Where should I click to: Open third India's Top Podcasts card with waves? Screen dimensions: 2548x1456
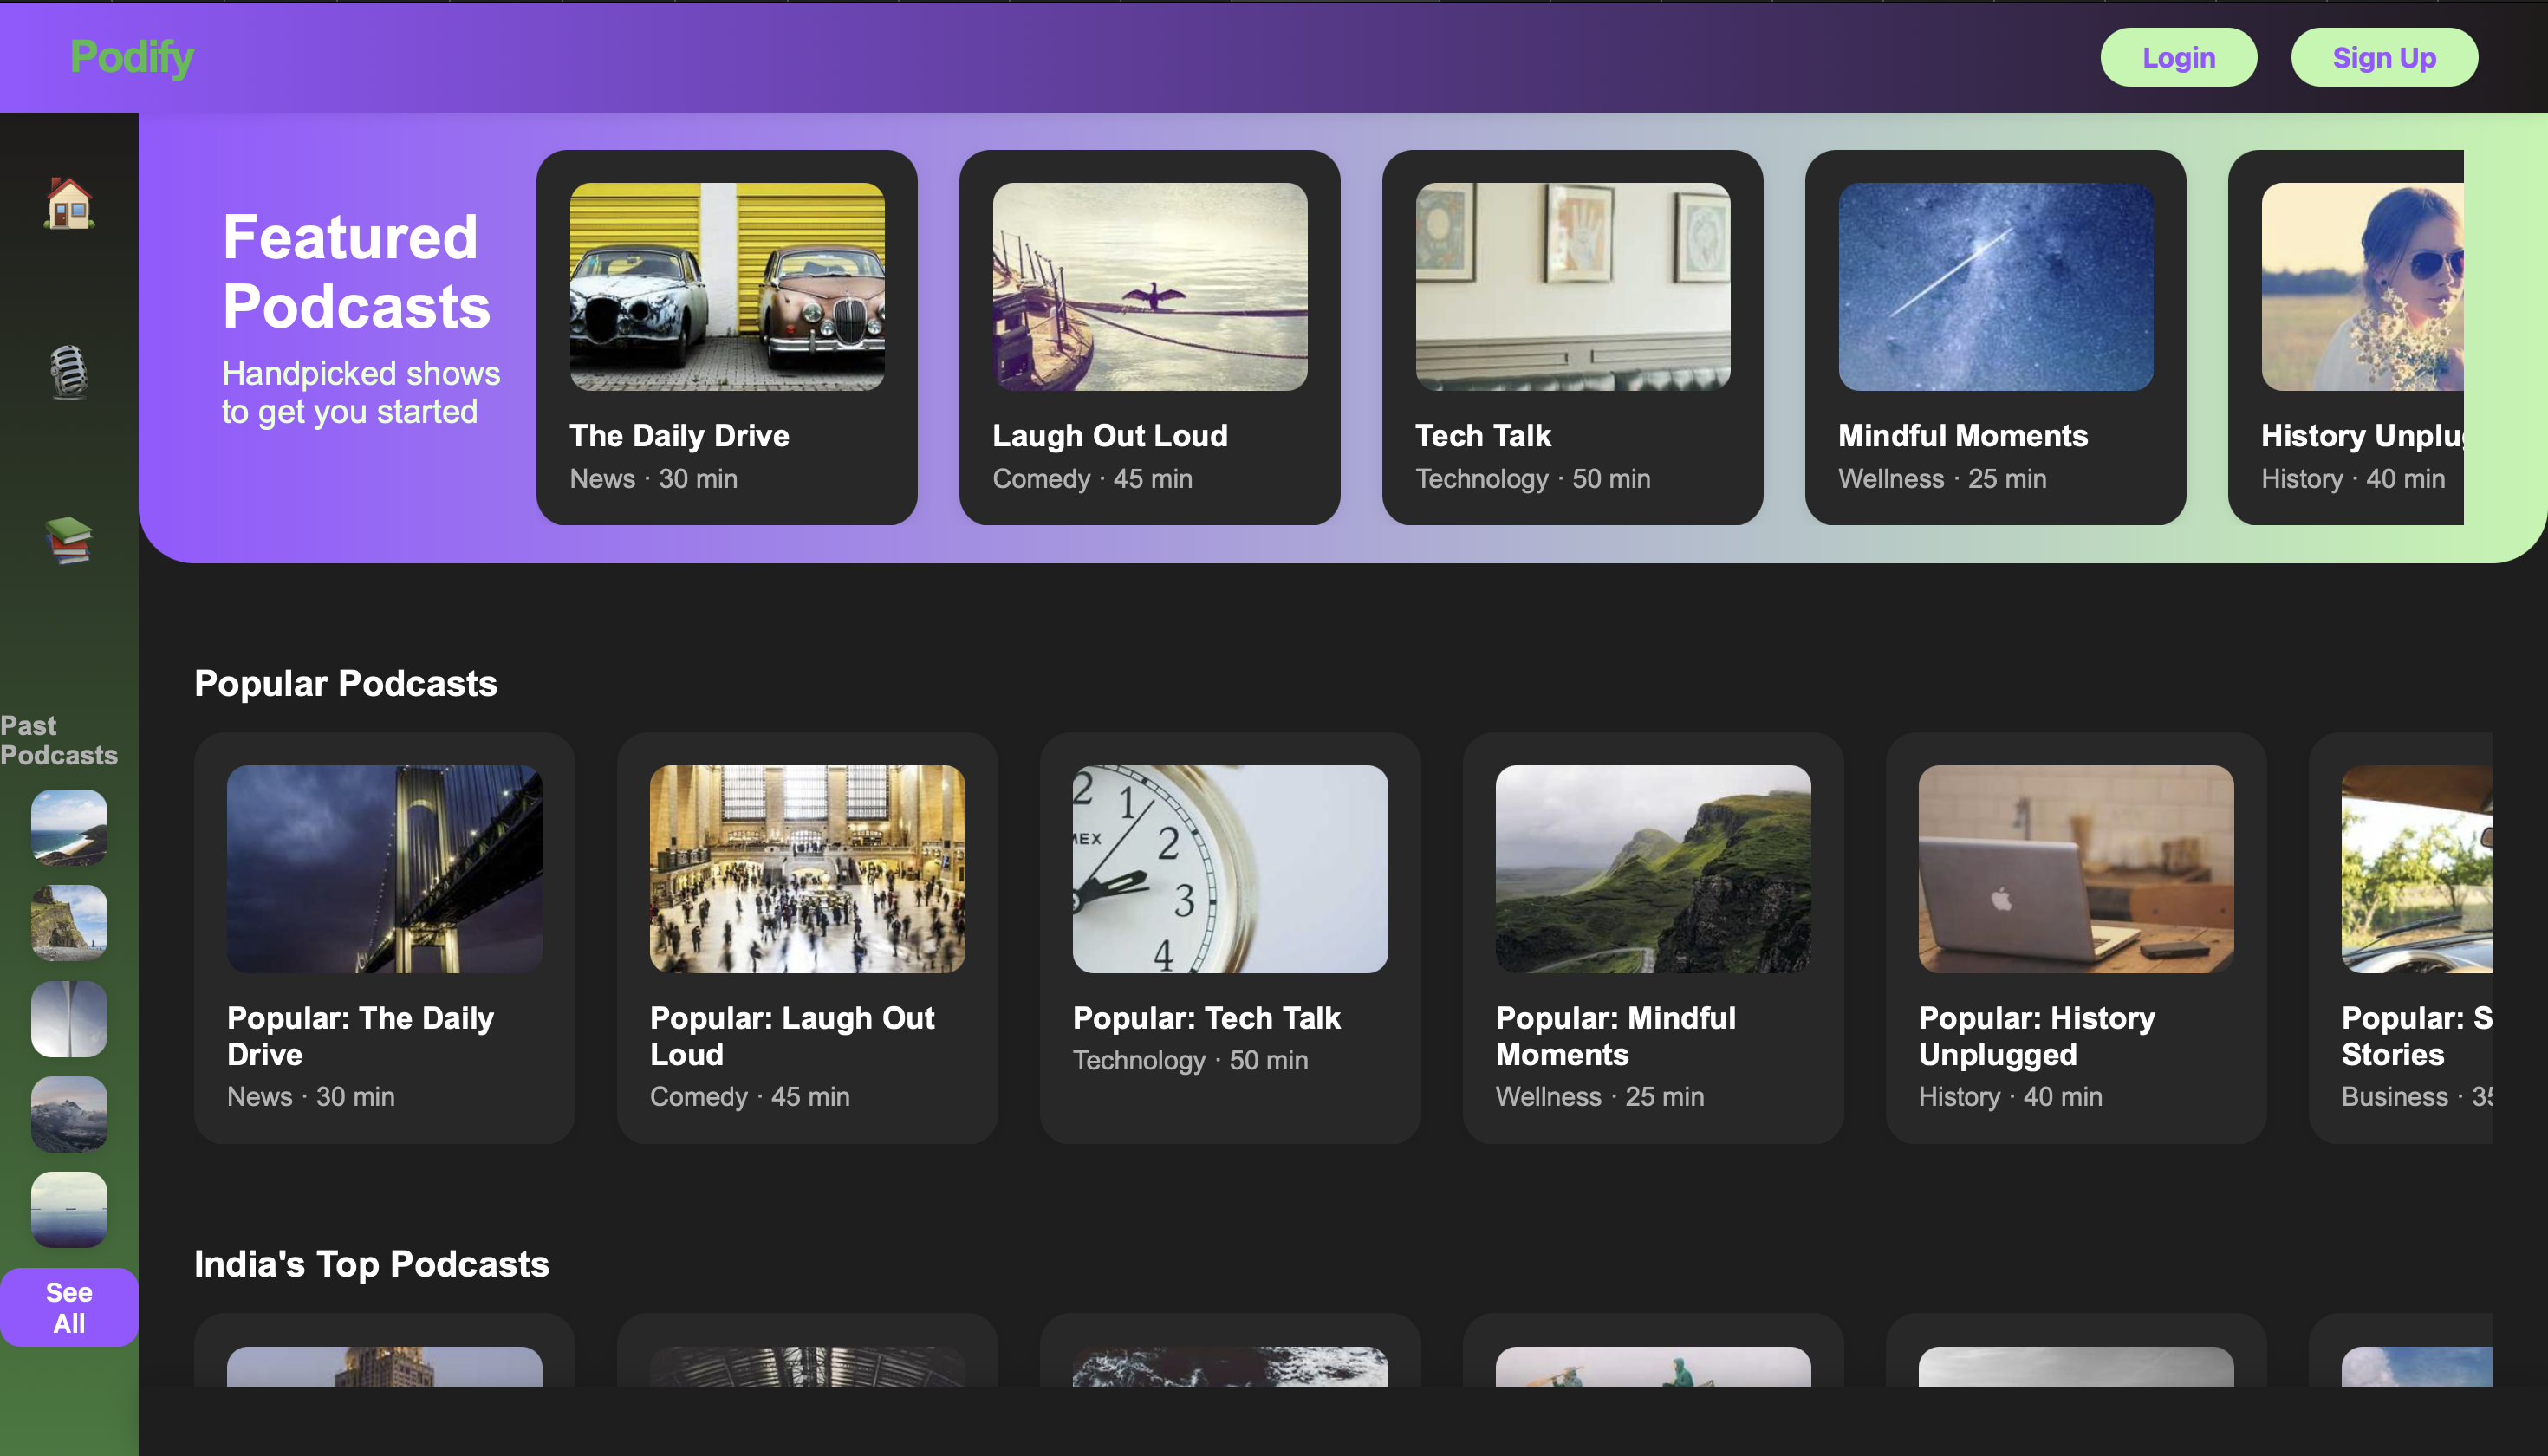pyautogui.click(x=1231, y=1366)
